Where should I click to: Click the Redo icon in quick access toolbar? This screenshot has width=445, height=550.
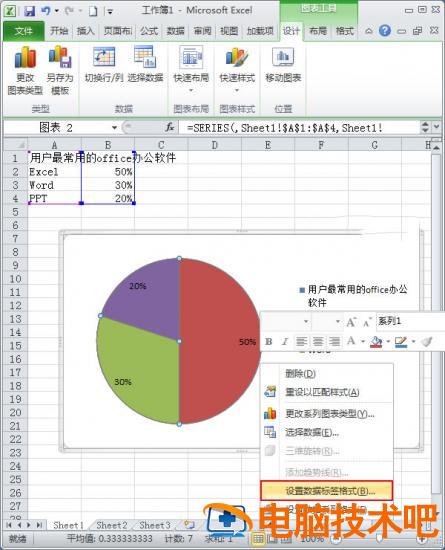(69, 11)
